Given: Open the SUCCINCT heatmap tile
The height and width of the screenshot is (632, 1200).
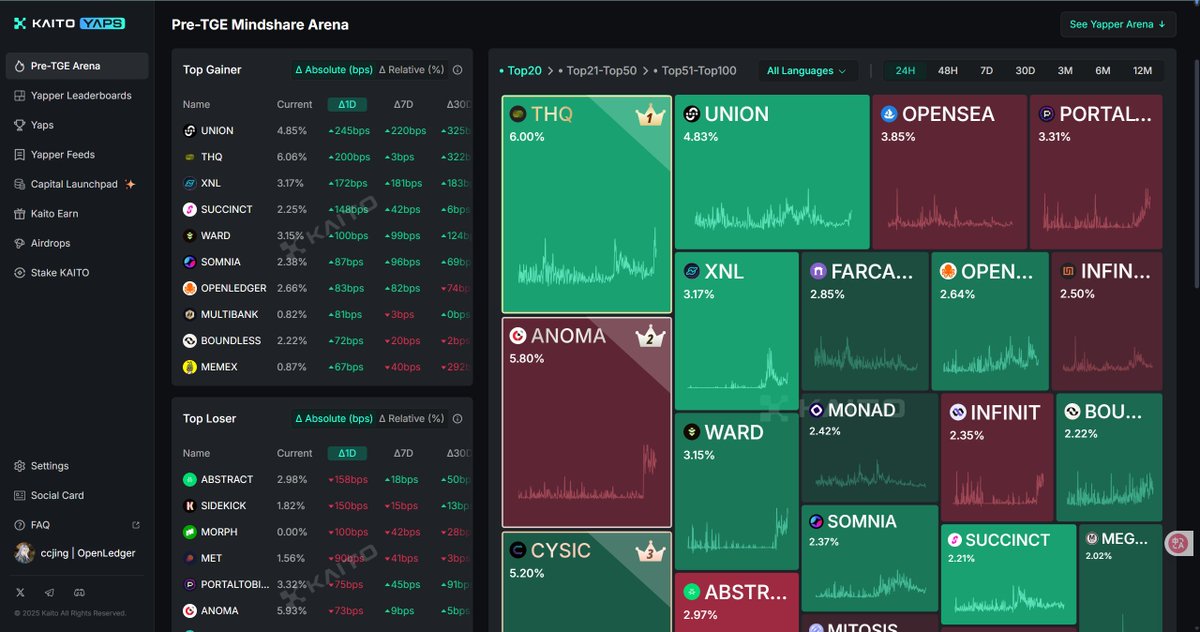Looking at the screenshot, I should (x=1009, y=574).
